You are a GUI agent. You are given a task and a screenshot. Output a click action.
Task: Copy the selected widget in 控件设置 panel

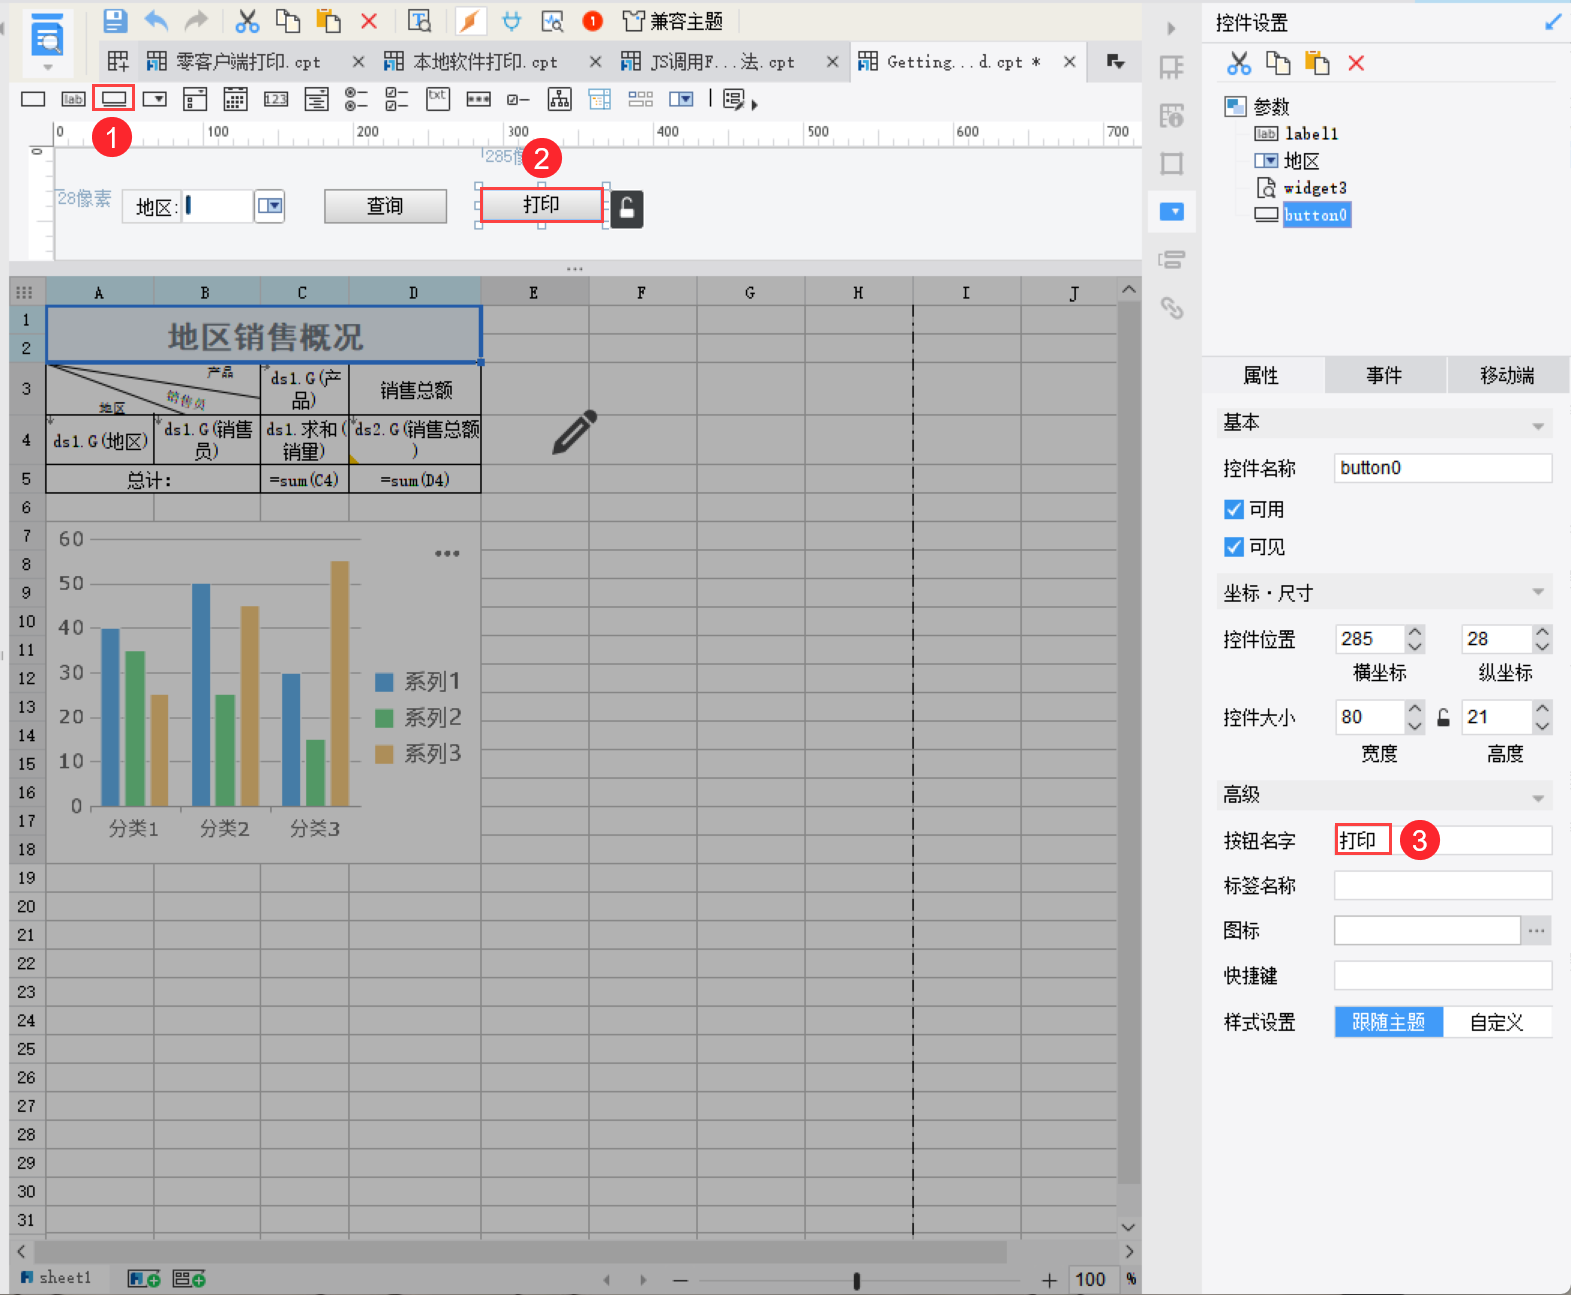(1278, 63)
